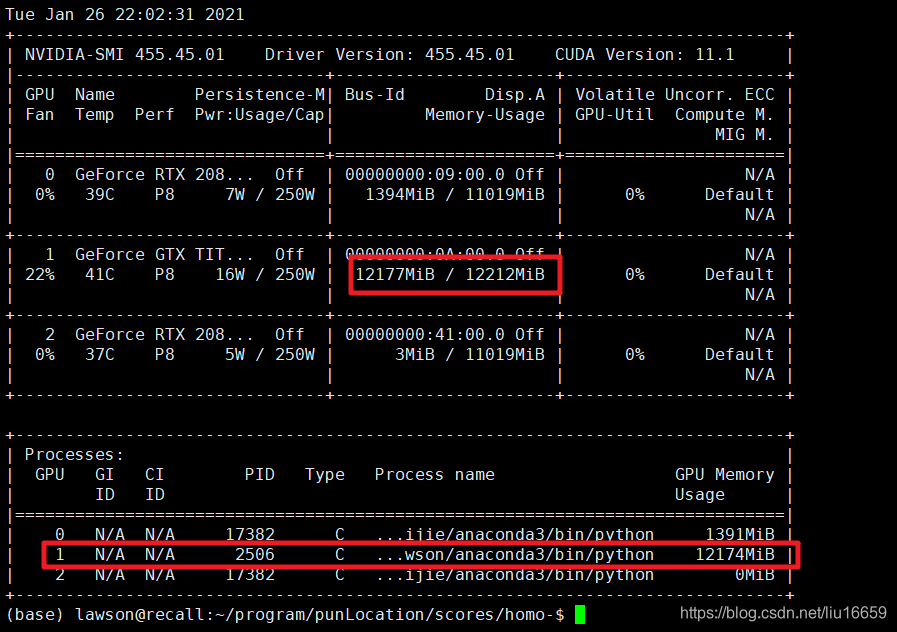Viewport: 897px width, 632px height.
Task: Click the GeForce RTX 208 GPU 0 name
Action: [x=160, y=174]
